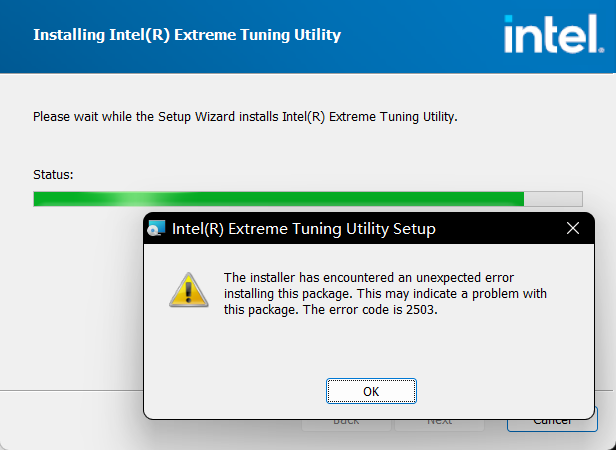Viewport: 616px width, 450px height.
Task: Close the Extreme Tuning Utility Setup dialog
Action: click(x=573, y=228)
